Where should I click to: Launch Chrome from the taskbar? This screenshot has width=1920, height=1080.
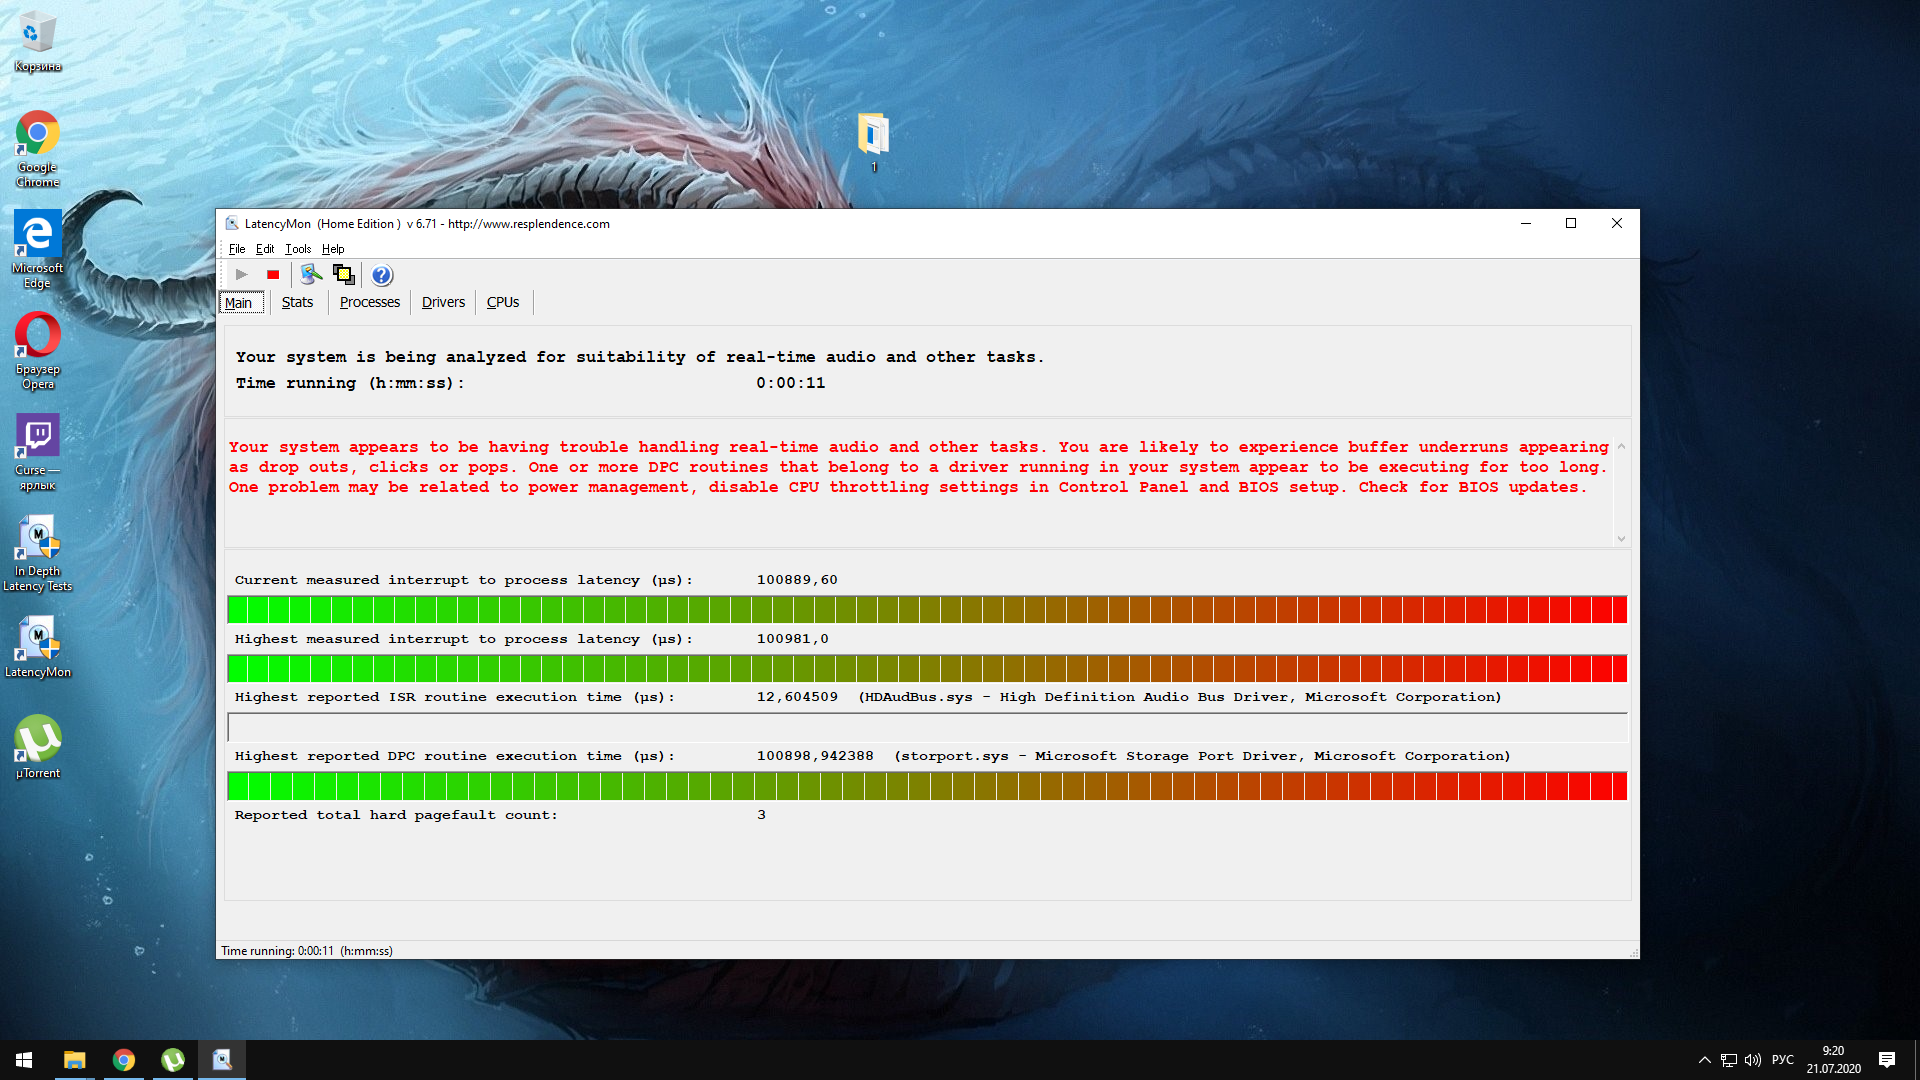coord(124,1060)
